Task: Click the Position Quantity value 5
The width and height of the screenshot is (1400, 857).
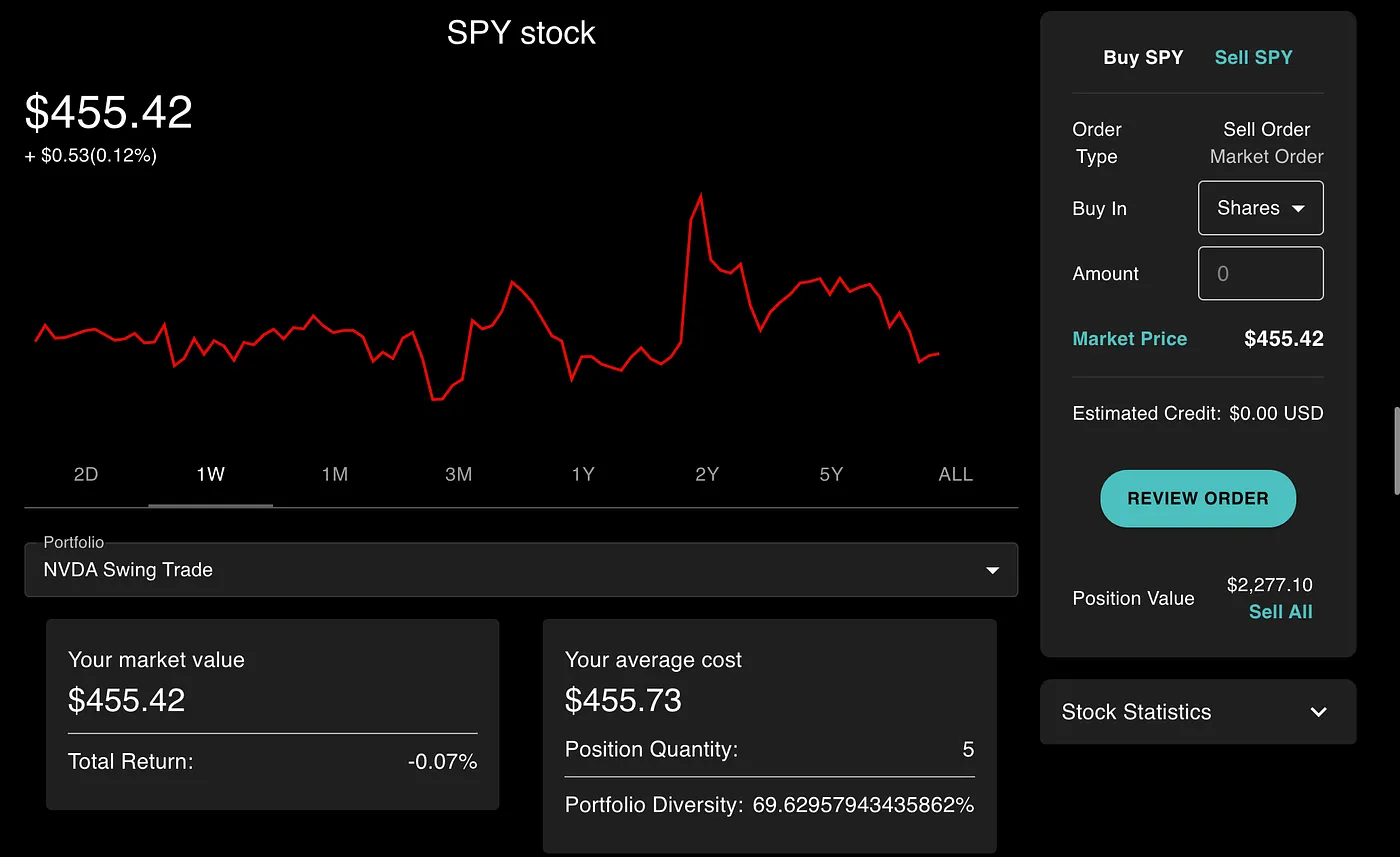Action: tap(968, 749)
